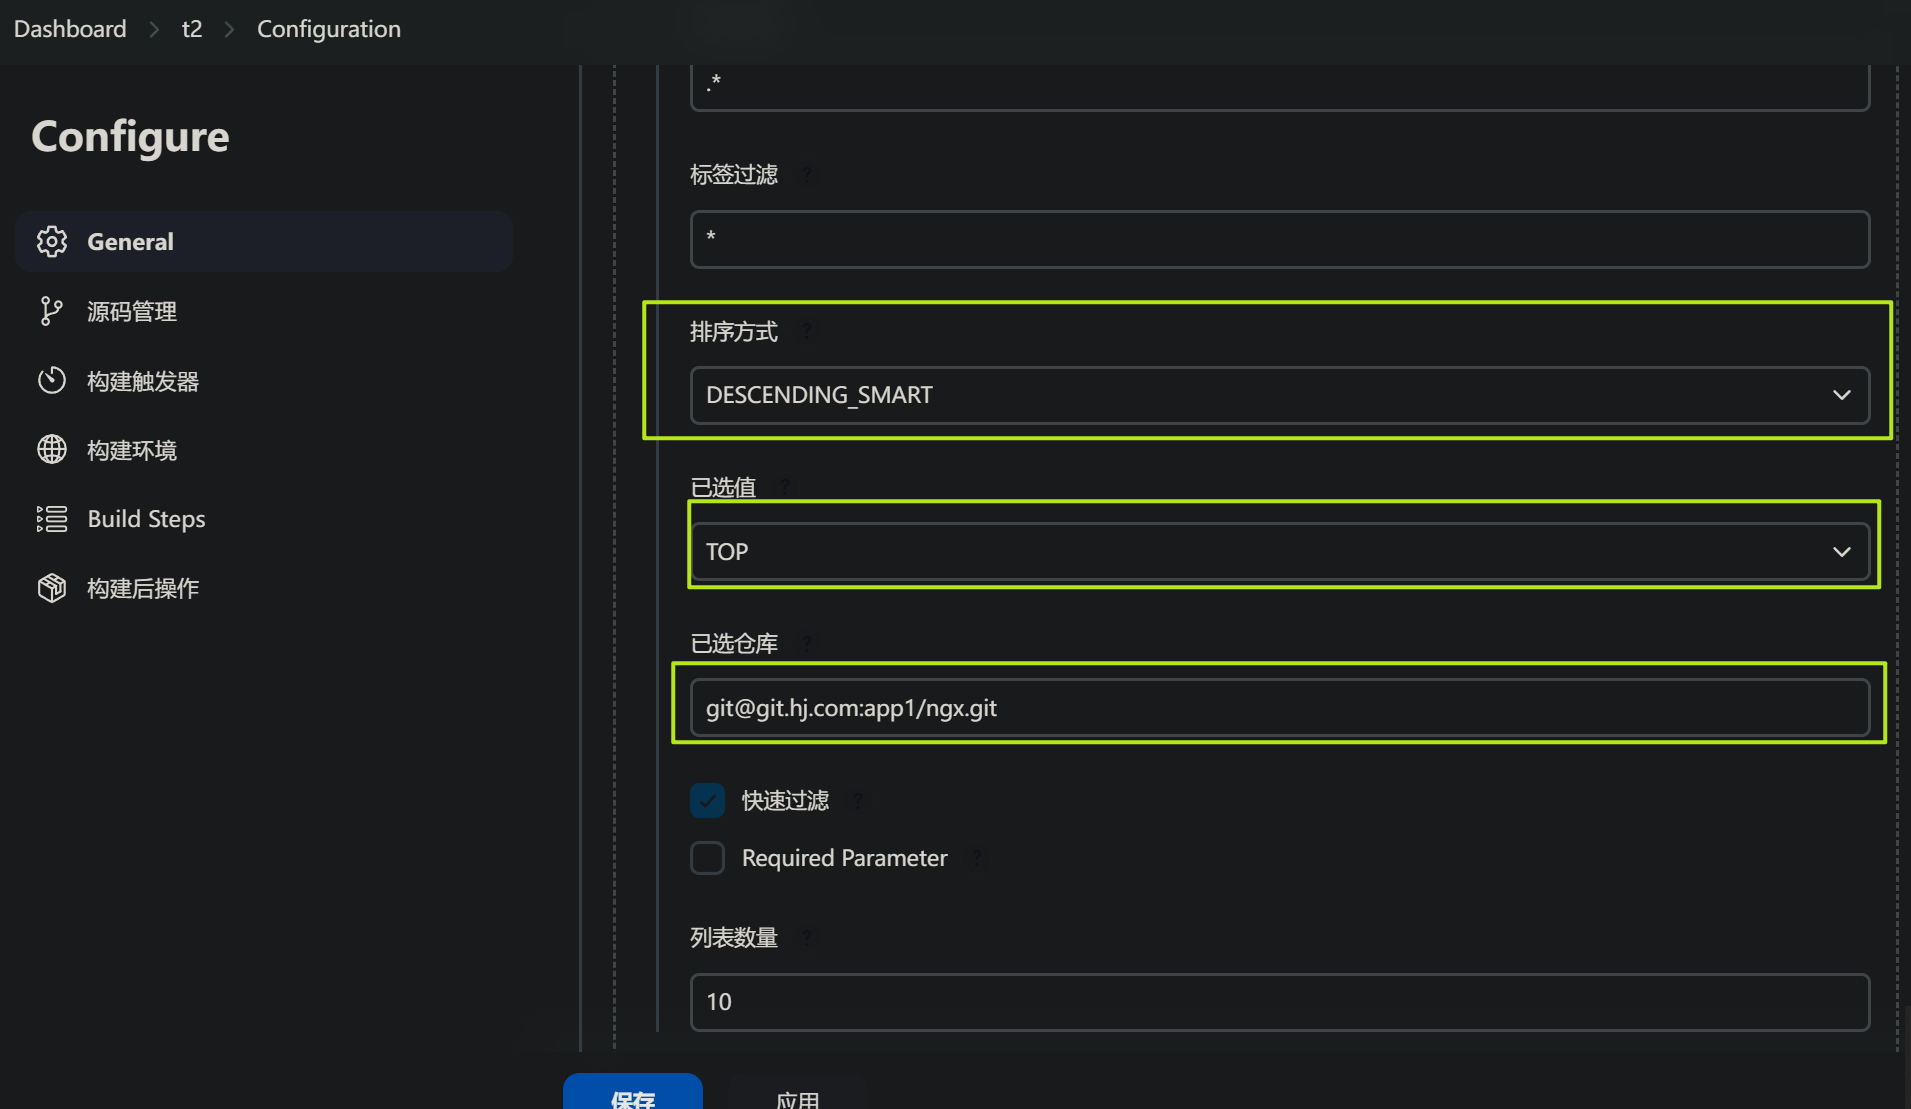Open the 排序方式 DESCENDING_SMART dropdown
The height and width of the screenshot is (1109, 1911).
coord(1279,395)
